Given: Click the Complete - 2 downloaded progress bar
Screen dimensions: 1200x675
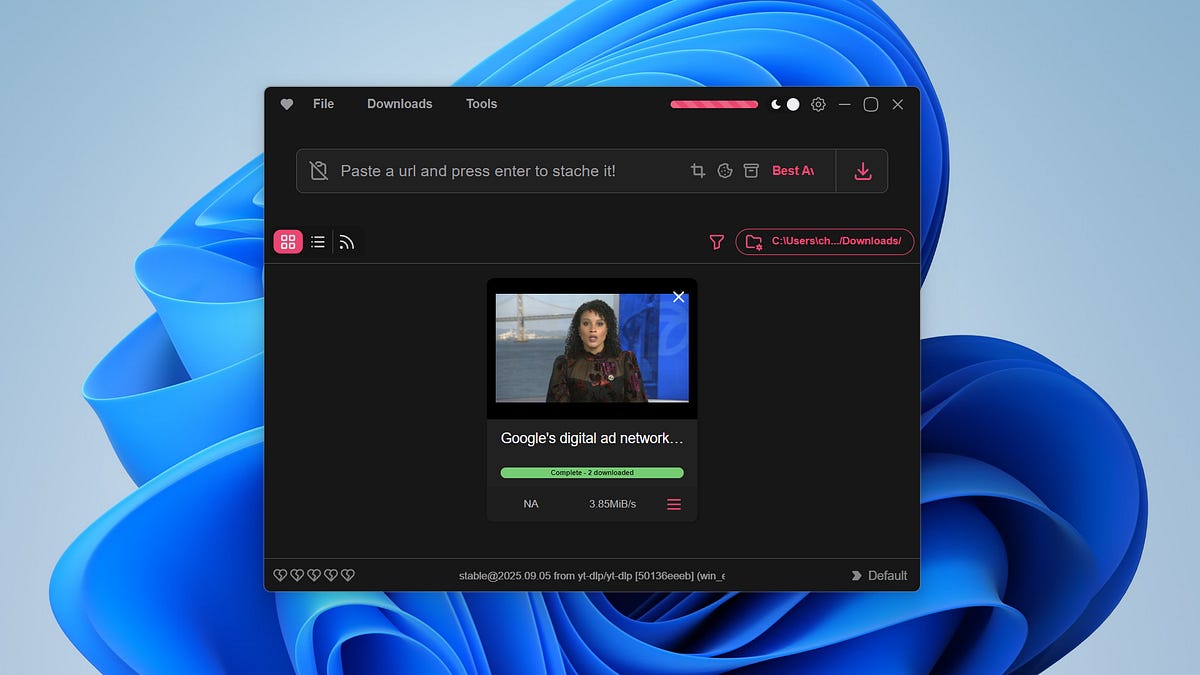Looking at the screenshot, I should (x=592, y=472).
